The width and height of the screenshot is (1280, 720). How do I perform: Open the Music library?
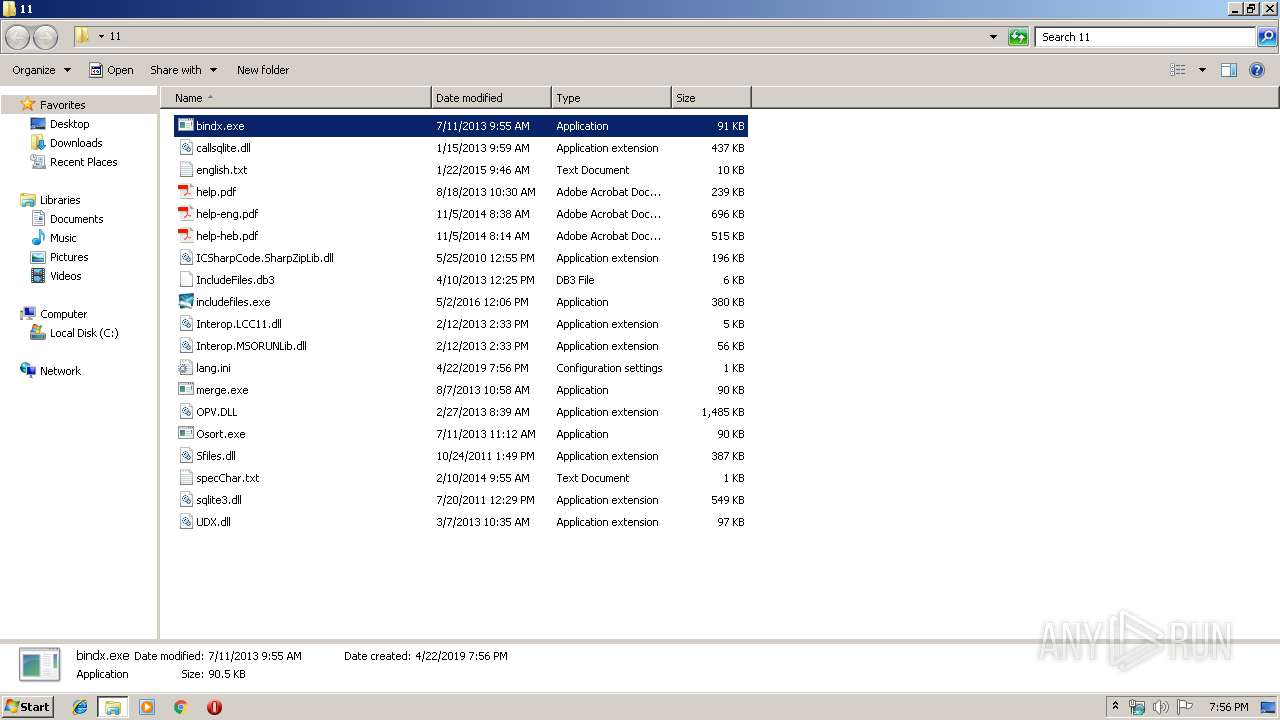pyautogui.click(x=63, y=238)
